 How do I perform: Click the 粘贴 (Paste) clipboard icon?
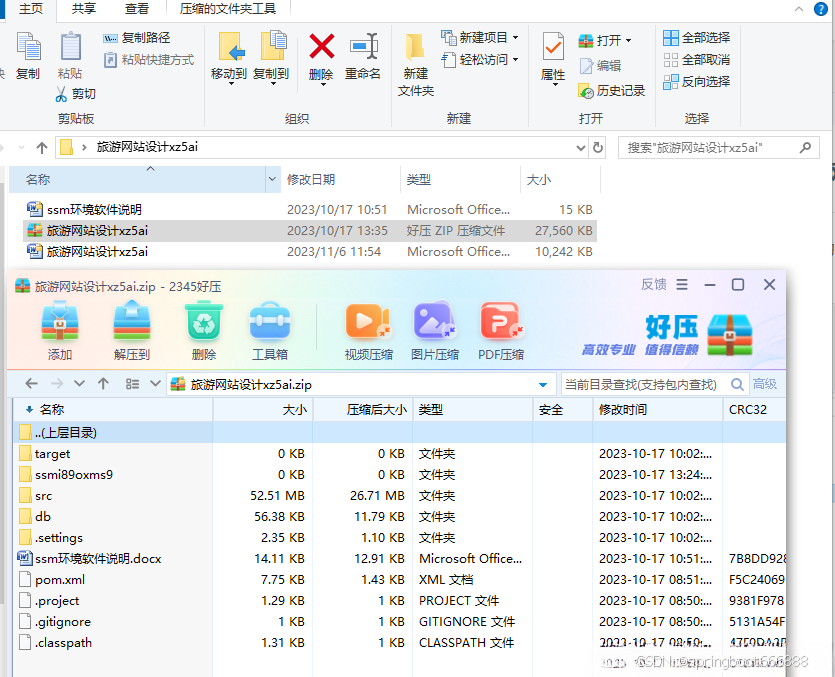pos(70,47)
